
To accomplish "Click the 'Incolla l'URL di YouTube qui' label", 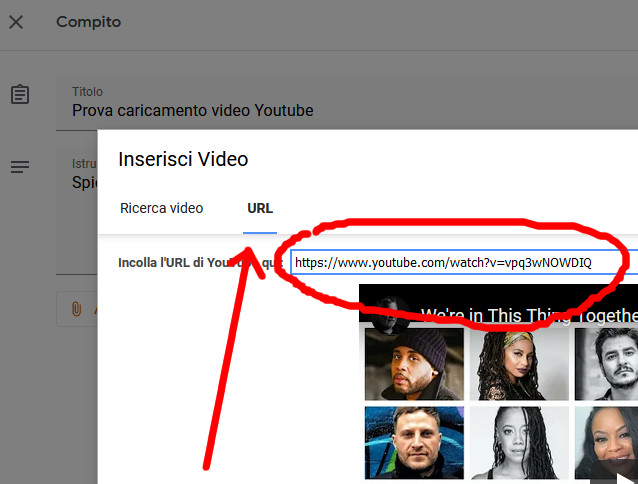I will tap(200, 263).
